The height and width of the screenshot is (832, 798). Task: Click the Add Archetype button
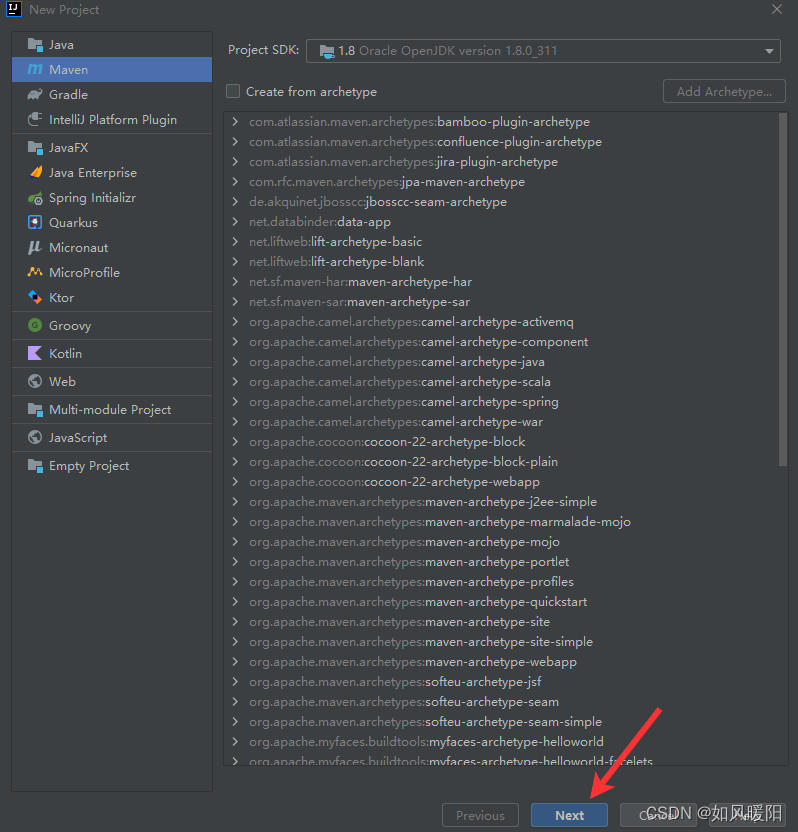pos(724,91)
